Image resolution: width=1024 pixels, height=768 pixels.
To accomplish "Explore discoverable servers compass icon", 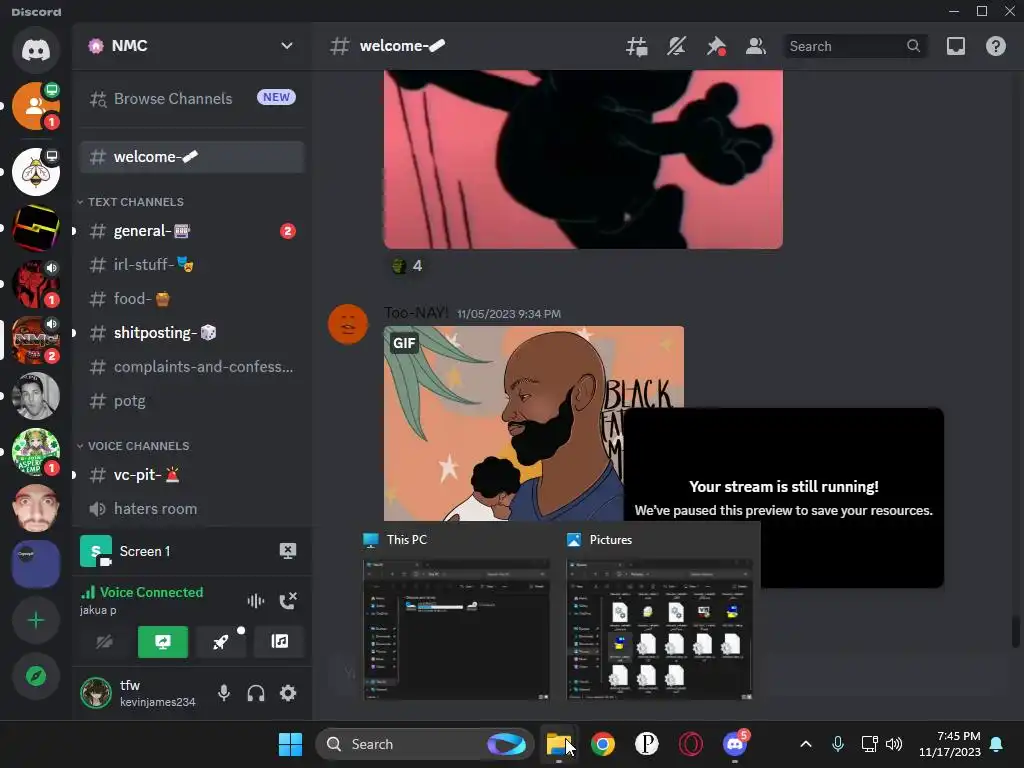I will pyautogui.click(x=36, y=676).
